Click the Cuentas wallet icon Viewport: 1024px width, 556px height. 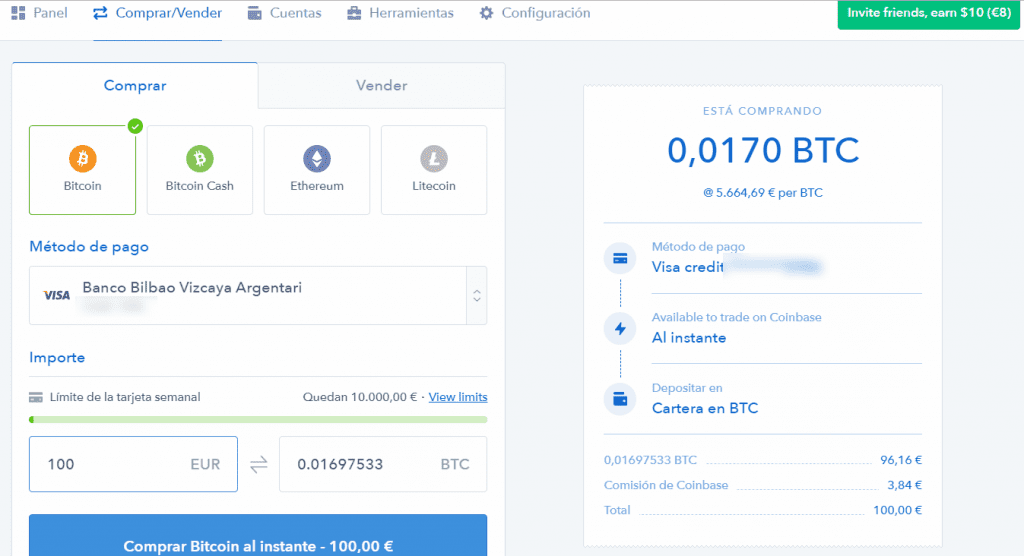coord(254,13)
